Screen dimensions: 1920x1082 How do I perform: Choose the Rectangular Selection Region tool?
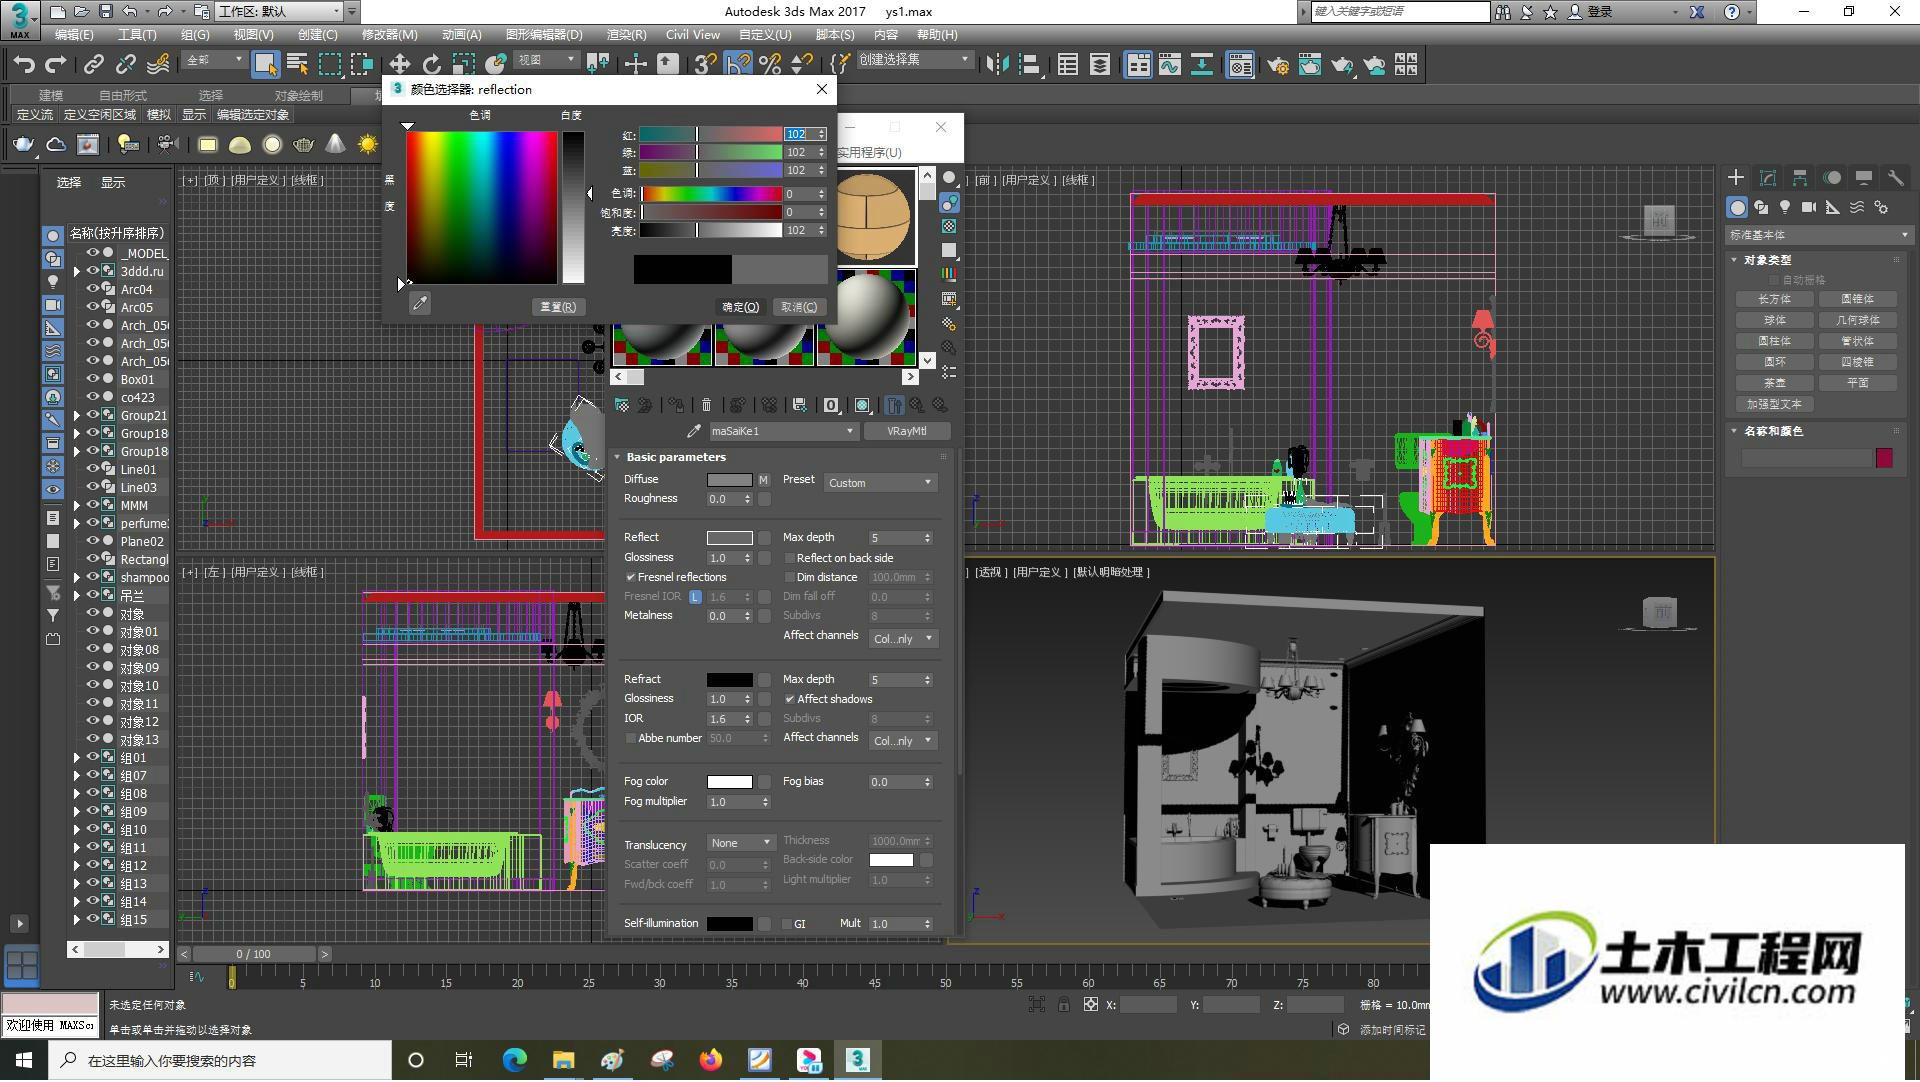coord(329,65)
